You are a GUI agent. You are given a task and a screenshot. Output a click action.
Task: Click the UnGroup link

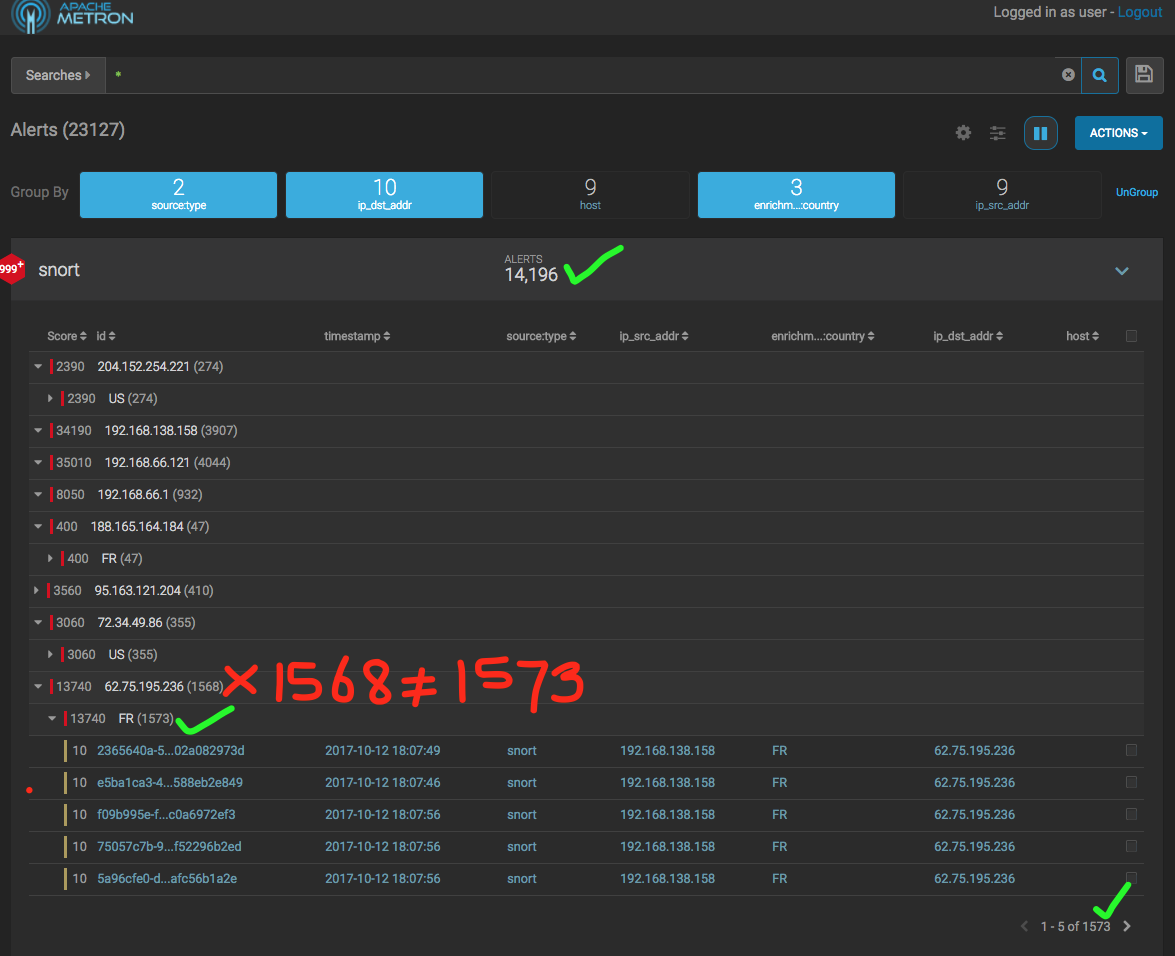[1137, 193]
